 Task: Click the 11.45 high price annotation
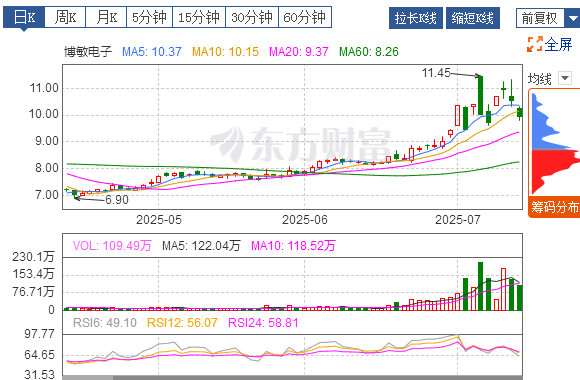tap(436, 73)
